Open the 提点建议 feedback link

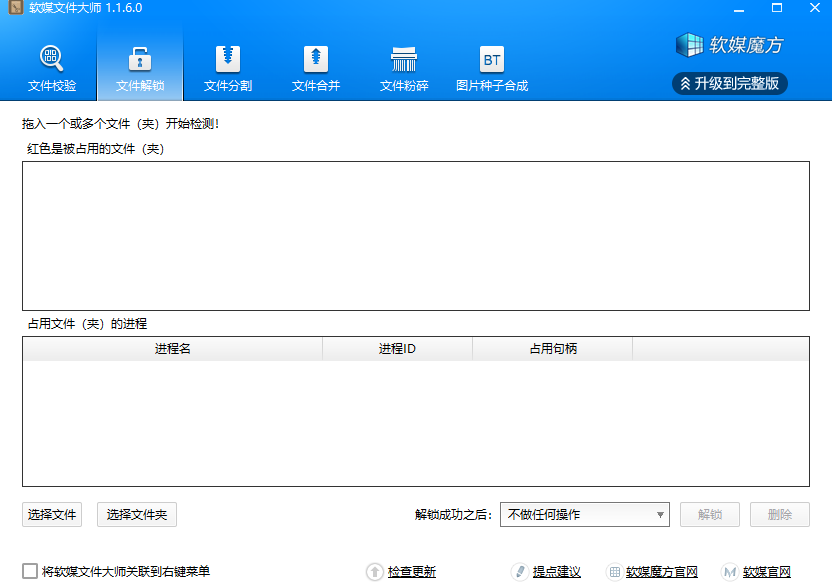[556, 572]
